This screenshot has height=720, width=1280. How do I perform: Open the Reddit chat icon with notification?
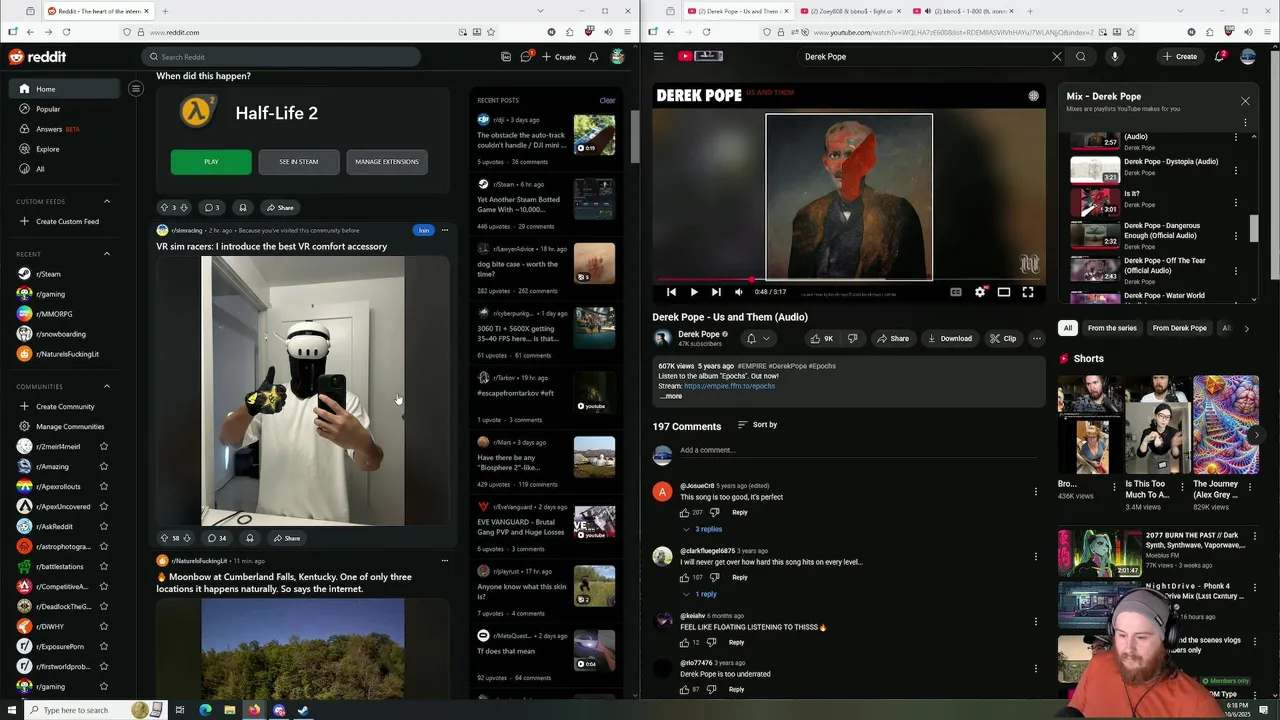[x=526, y=57]
